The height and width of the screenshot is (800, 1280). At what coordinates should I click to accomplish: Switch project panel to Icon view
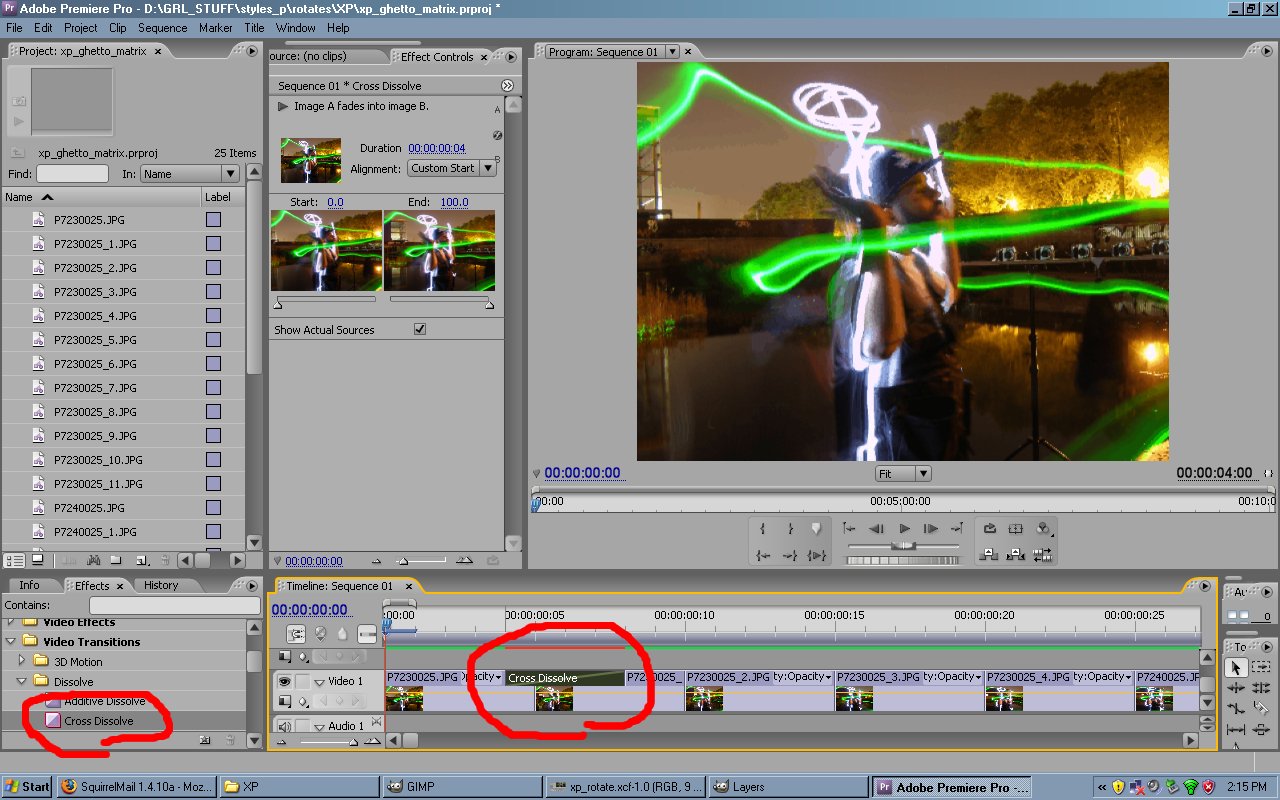37,560
